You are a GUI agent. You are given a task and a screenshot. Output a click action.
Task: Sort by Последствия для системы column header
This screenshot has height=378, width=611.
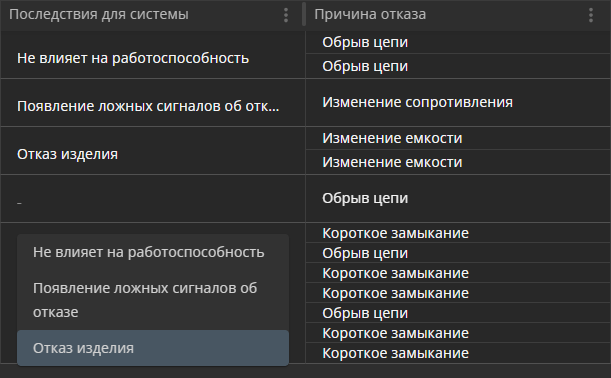click(99, 14)
